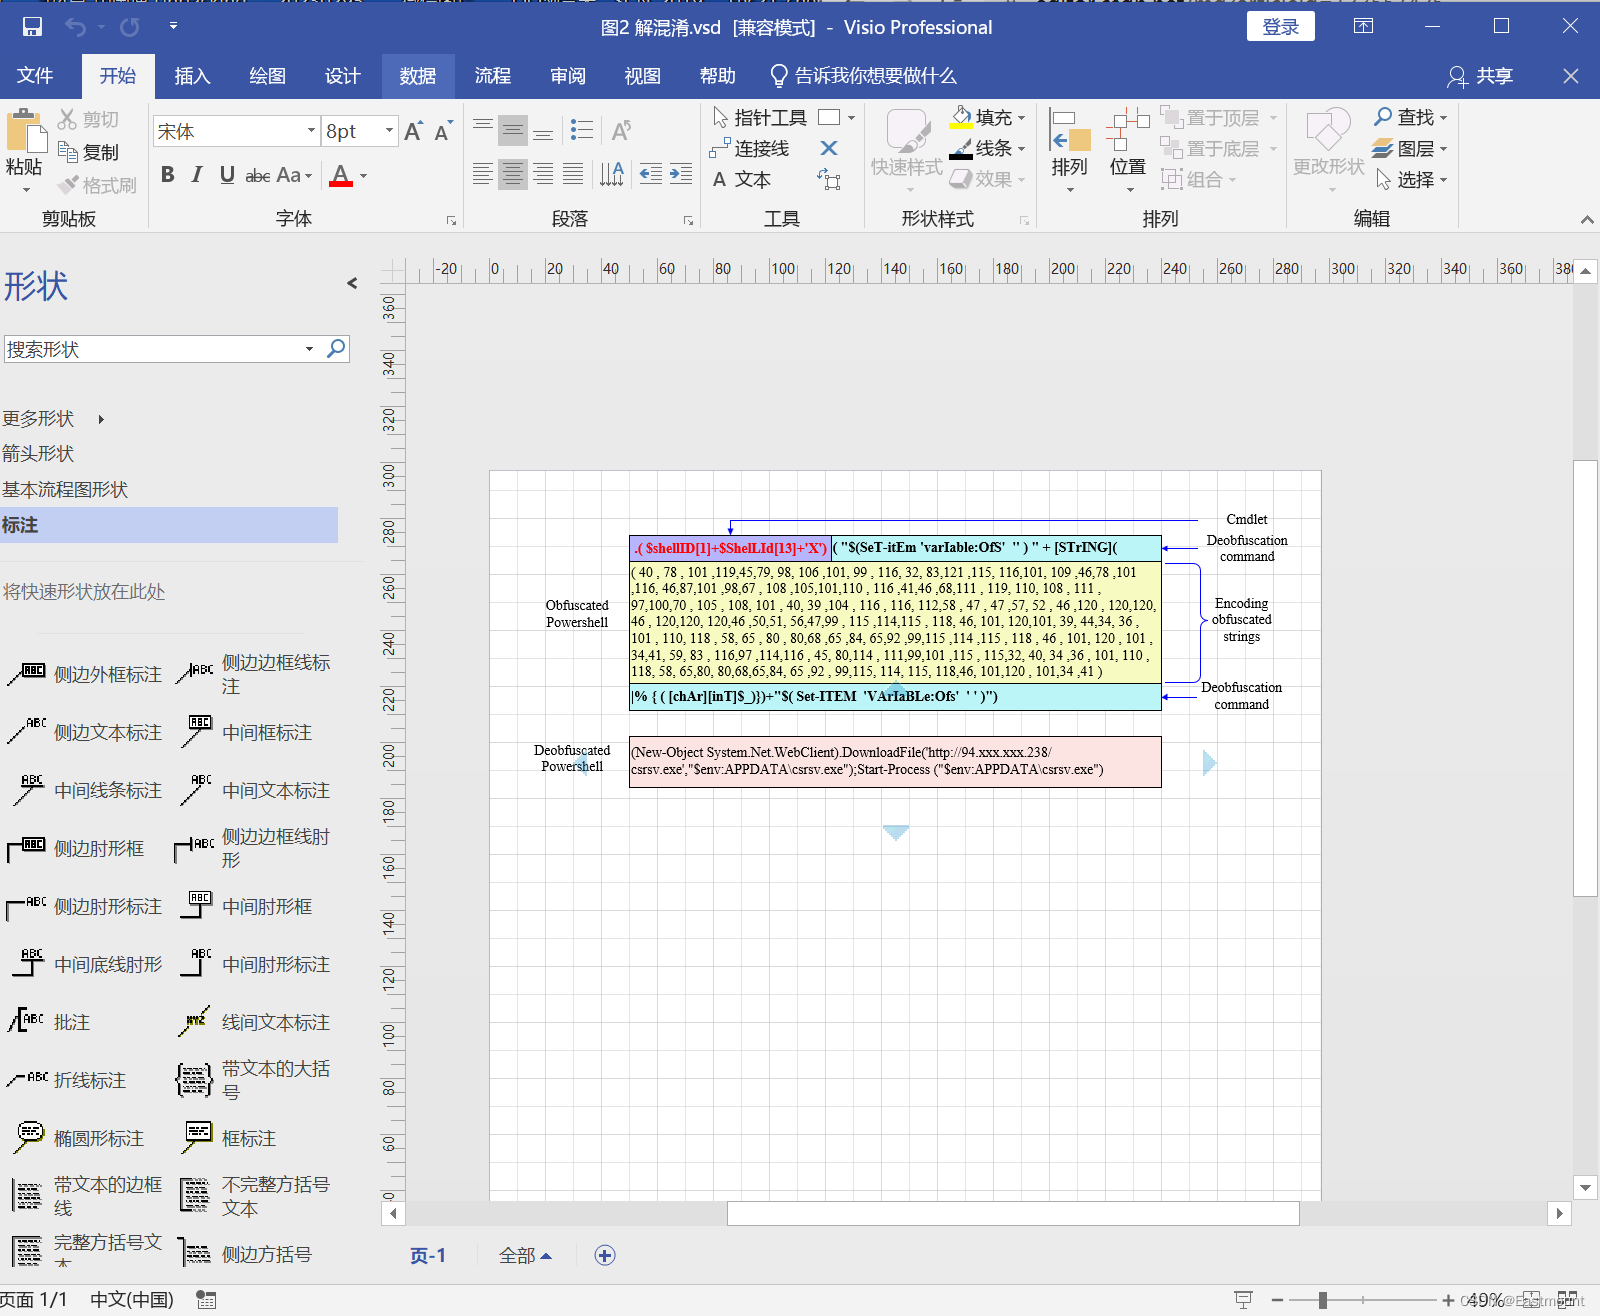Viewport: 1600px width, 1316px height.
Task: Click the 共享 share button
Action: coord(1480,76)
